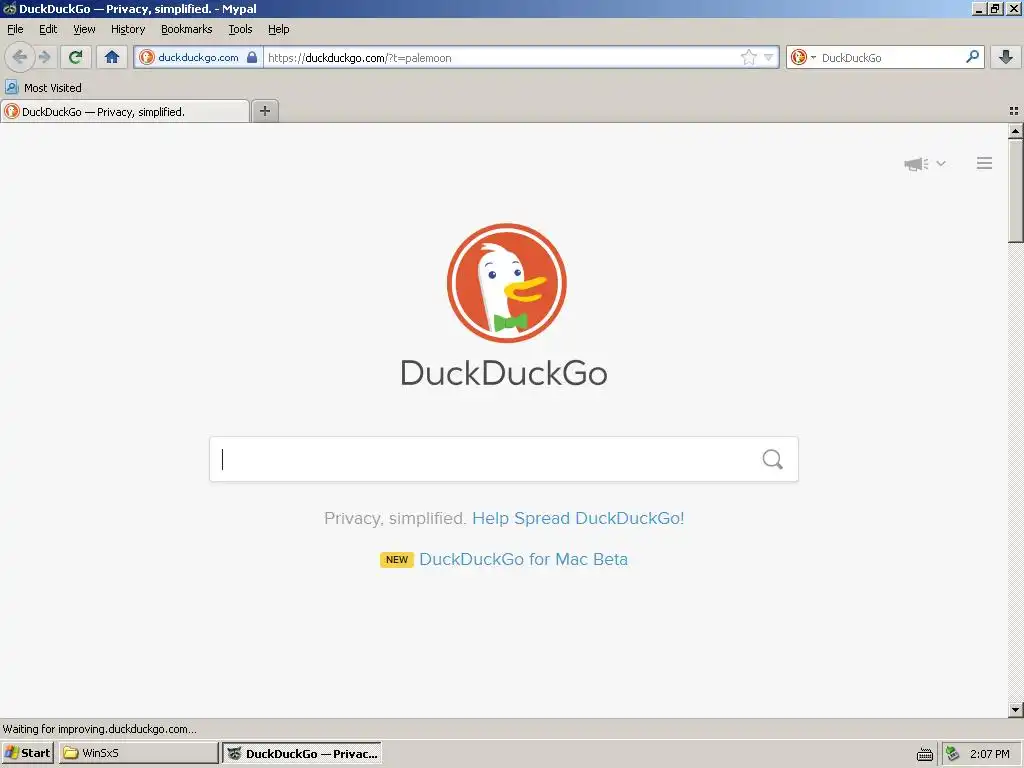Image resolution: width=1024 pixels, height=768 pixels.
Task: Open the Downloads arrow button
Action: tap(1006, 57)
